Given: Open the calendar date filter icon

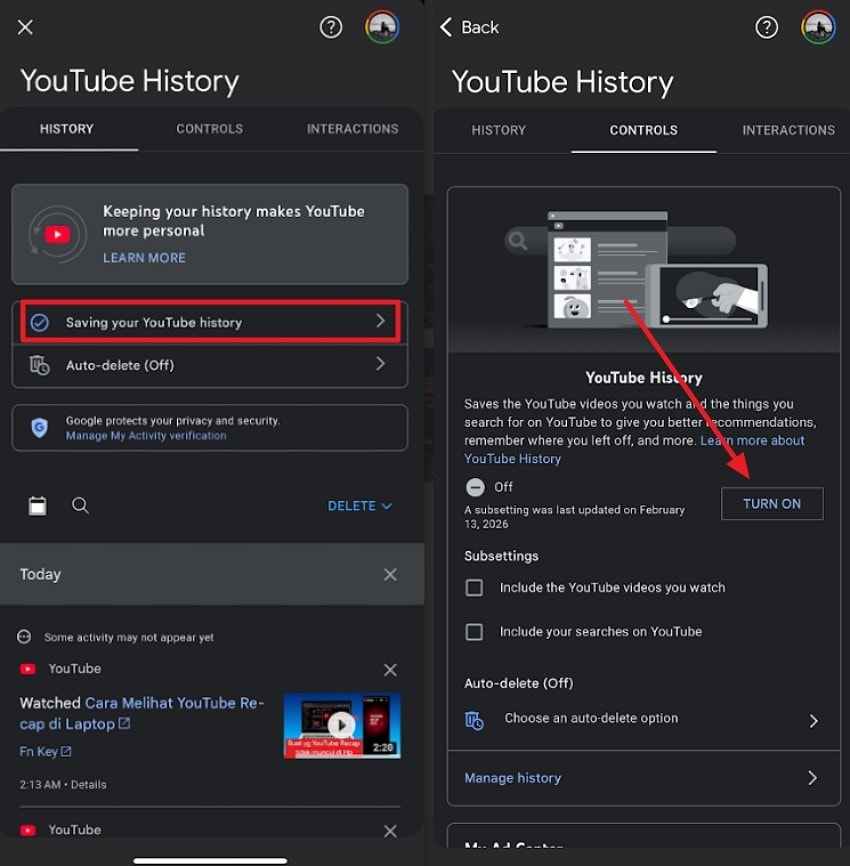Looking at the screenshot, I should (x=37, y=505).
